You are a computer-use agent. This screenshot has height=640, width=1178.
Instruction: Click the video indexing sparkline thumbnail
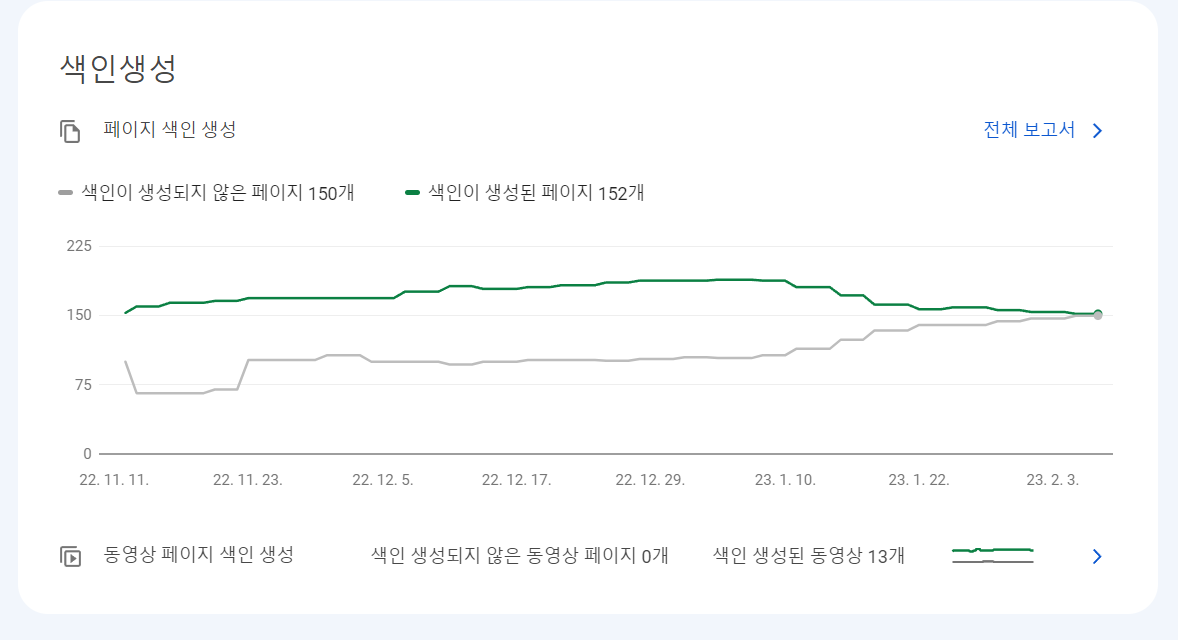pyautogui.click(x=992, y=552)
